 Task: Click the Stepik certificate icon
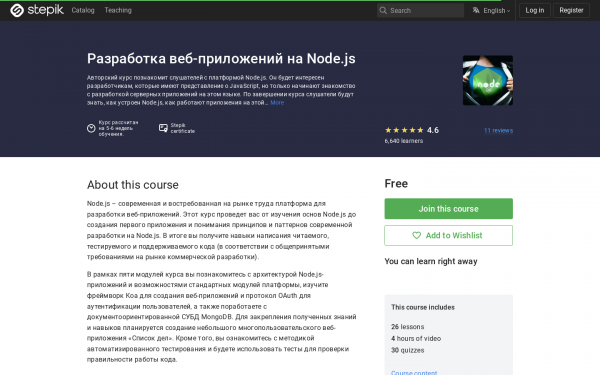pyautogui.click(x=163, y=128)
